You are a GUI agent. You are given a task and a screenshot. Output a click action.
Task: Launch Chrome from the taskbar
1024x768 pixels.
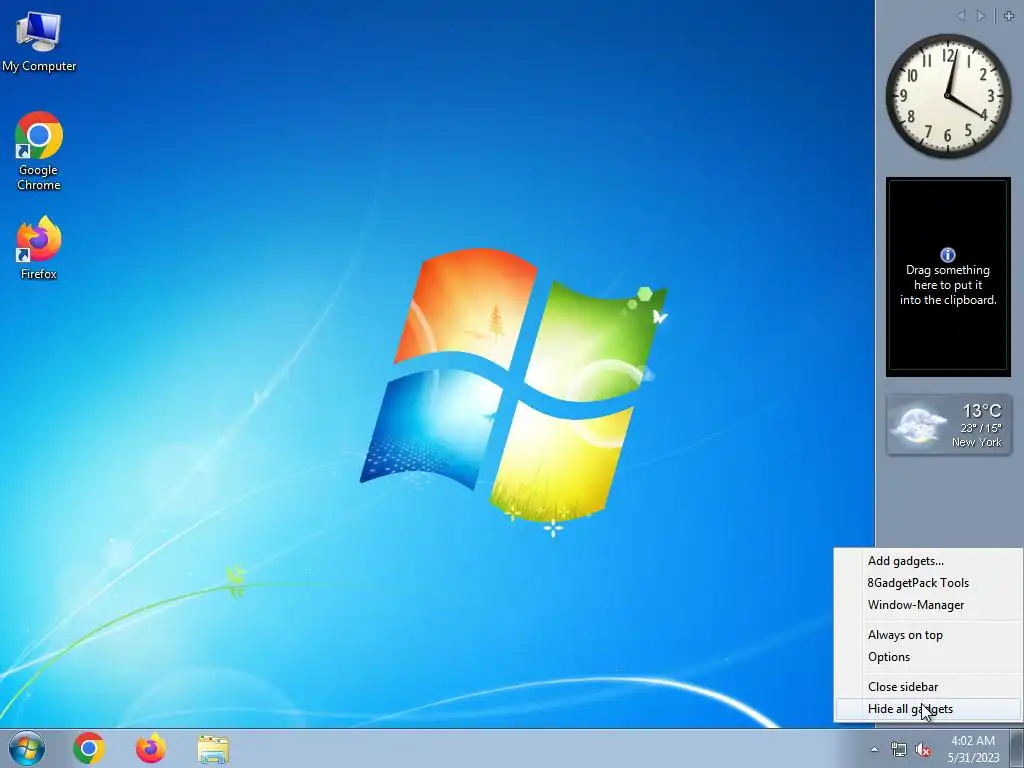(x=89, y=748)
